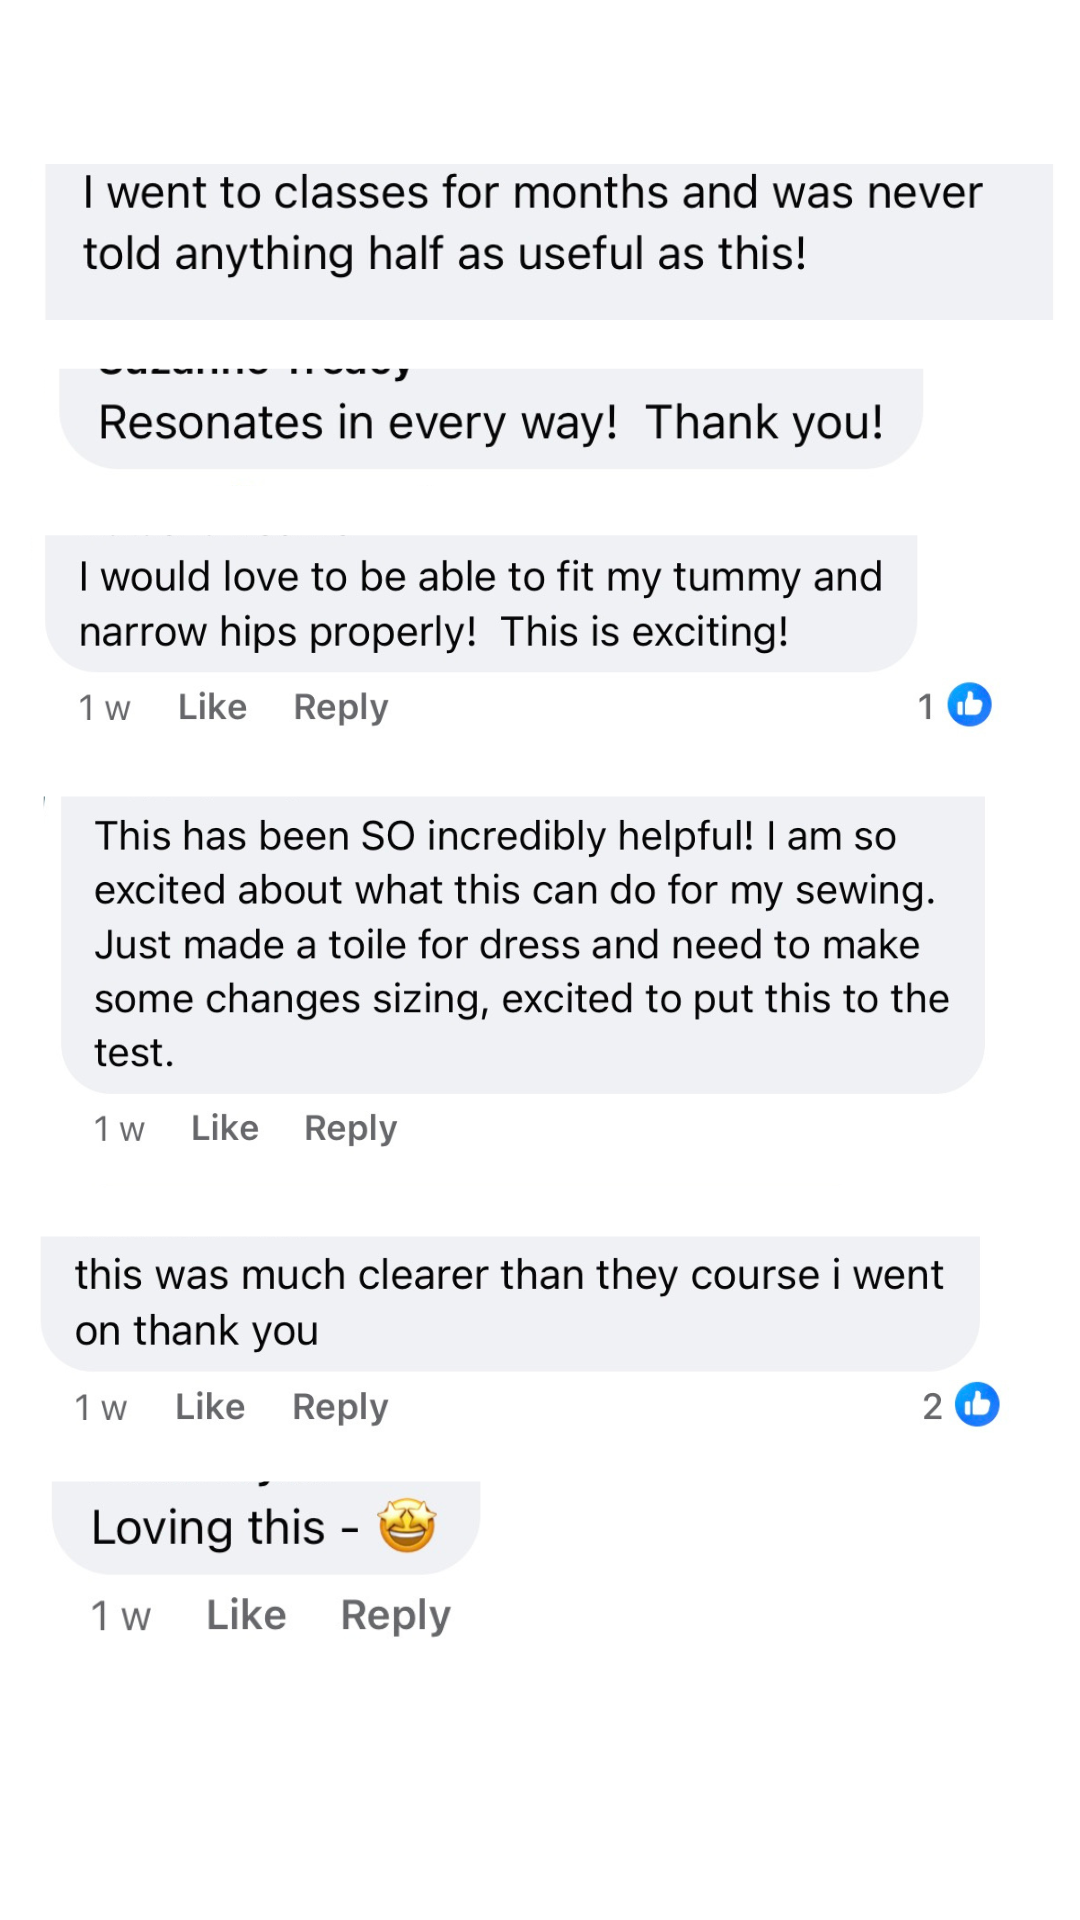The height and width of the screenshot is (1920, 1080).
Task: Open the '1 w' timestamp under the toile comment
Action: pyautogui.click(x=119, y=1129)
